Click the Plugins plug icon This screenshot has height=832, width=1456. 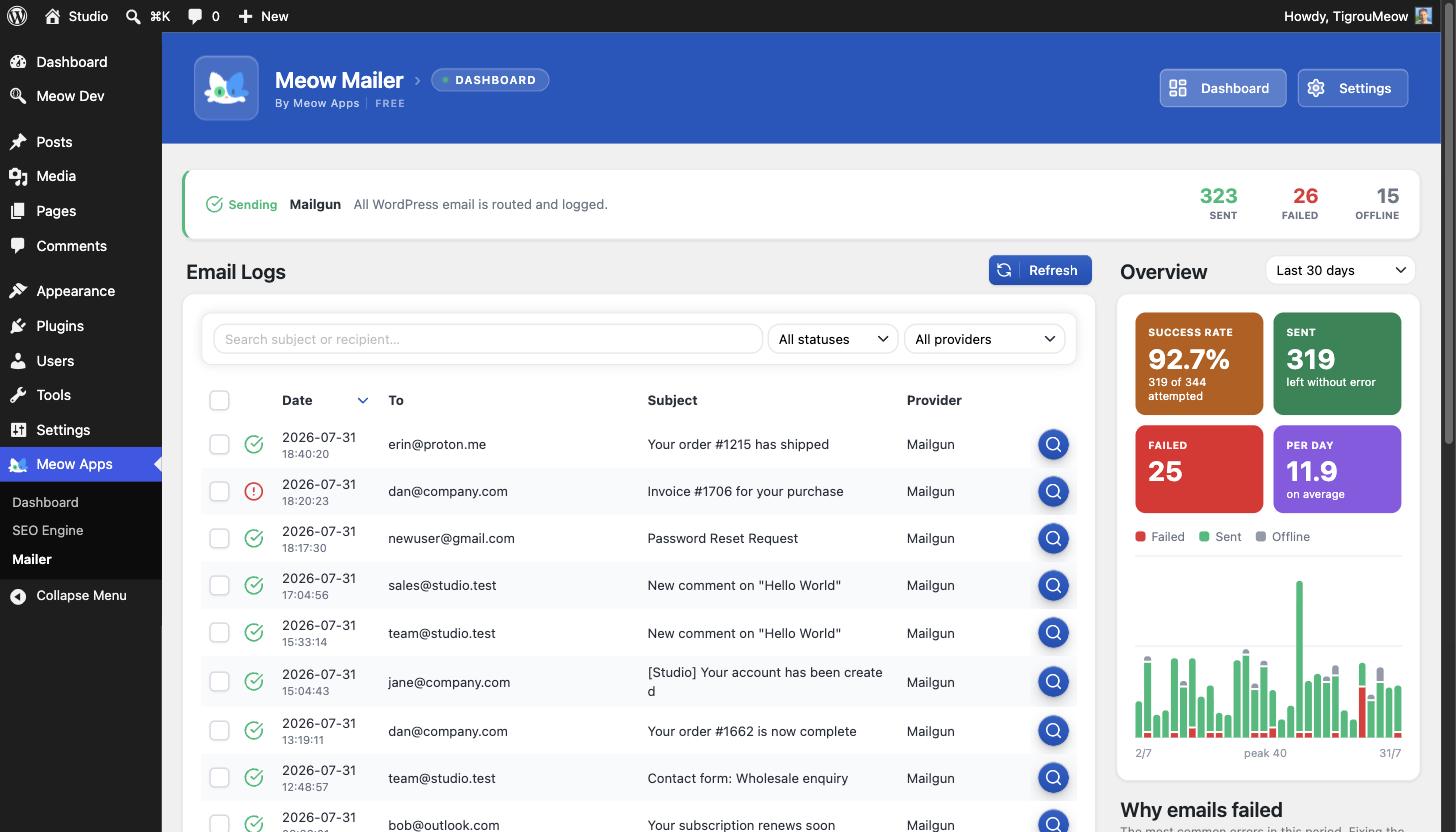pyautogui.click(x=18, y=326)
